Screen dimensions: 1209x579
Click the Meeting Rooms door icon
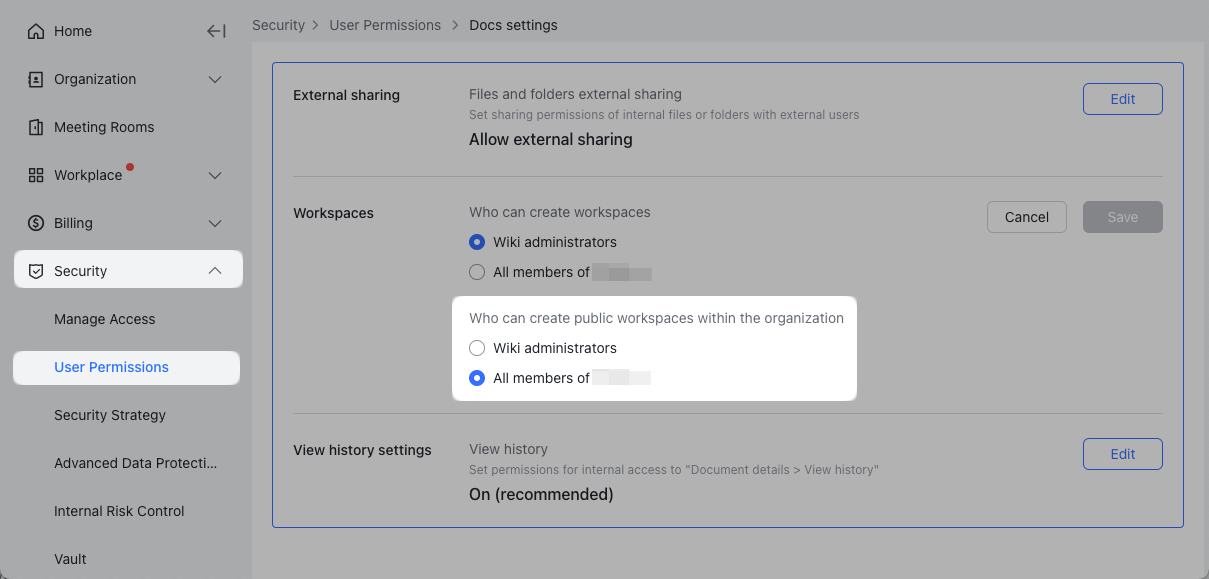click(x=36, y=127)
